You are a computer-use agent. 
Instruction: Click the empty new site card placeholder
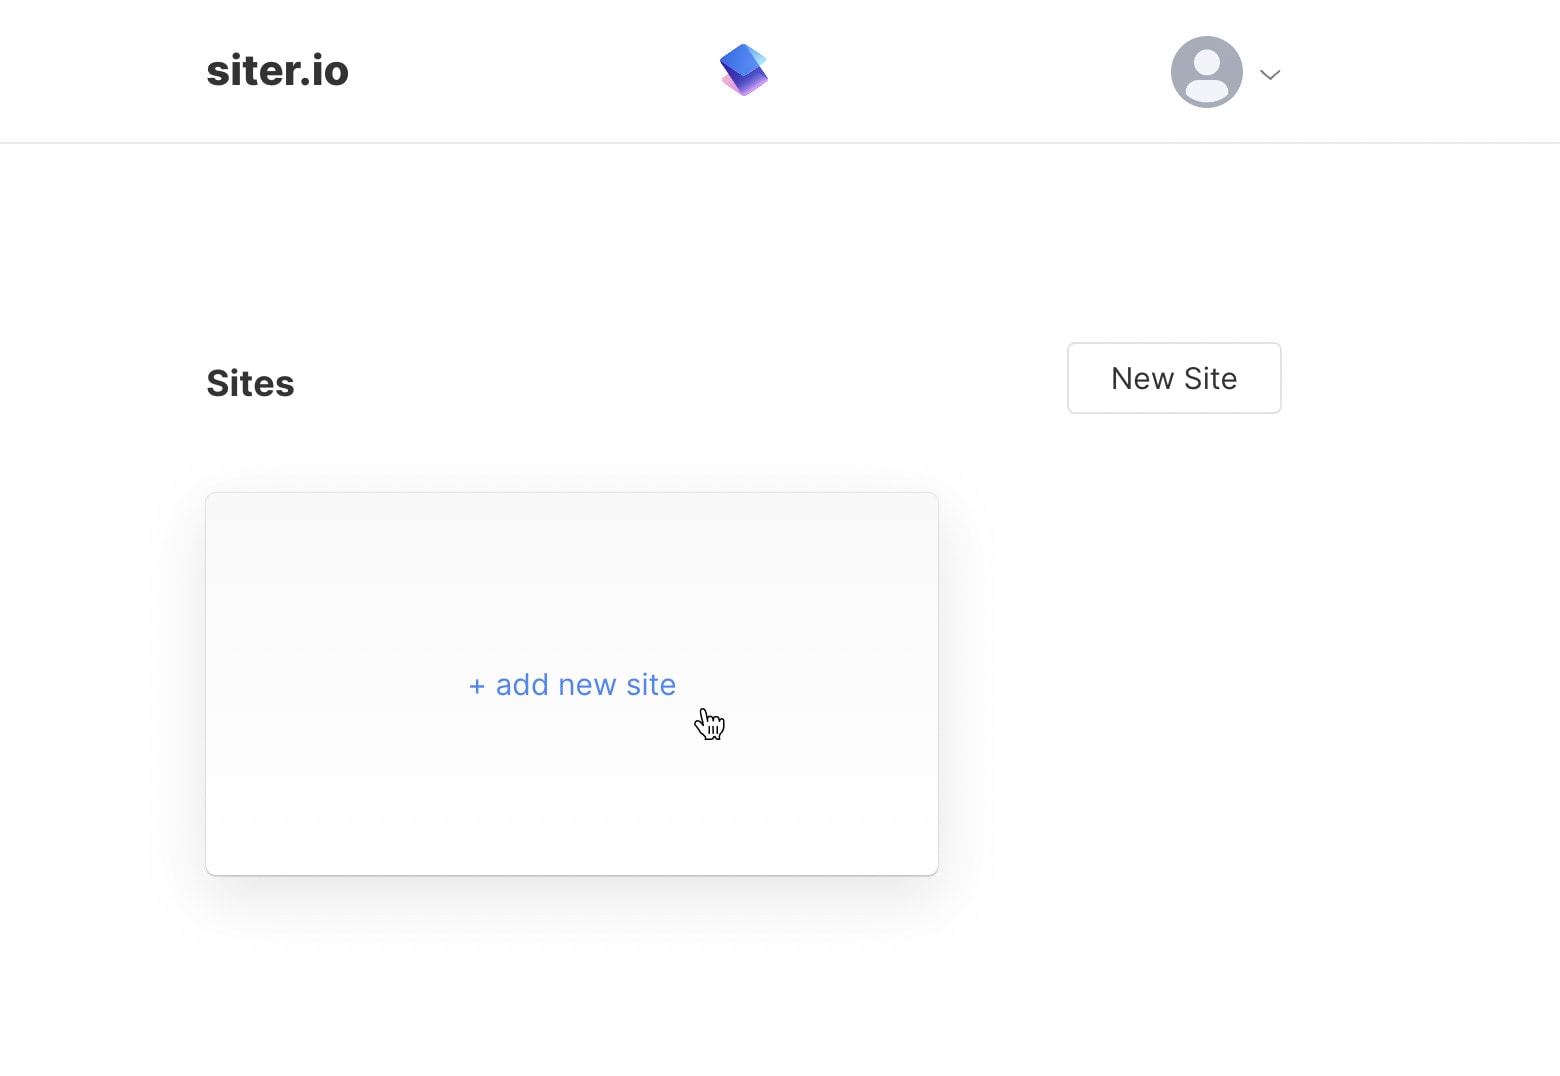tap(572, 684)
